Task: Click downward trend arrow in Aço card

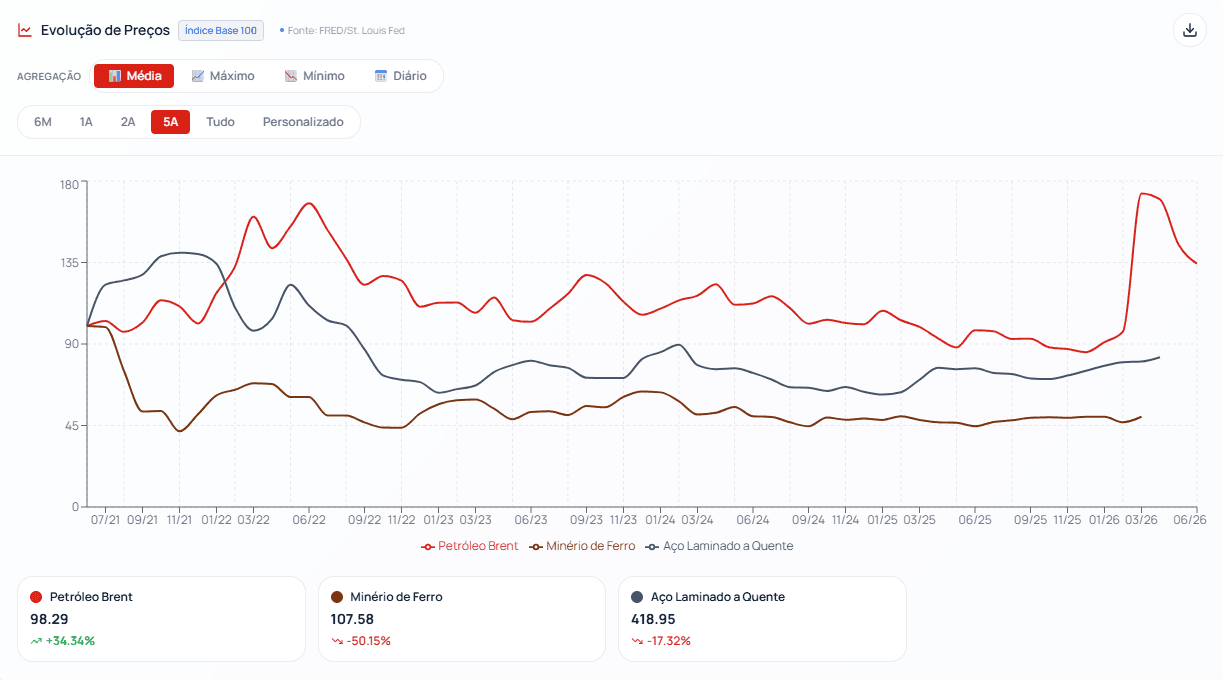Action: tap(636, 641)
